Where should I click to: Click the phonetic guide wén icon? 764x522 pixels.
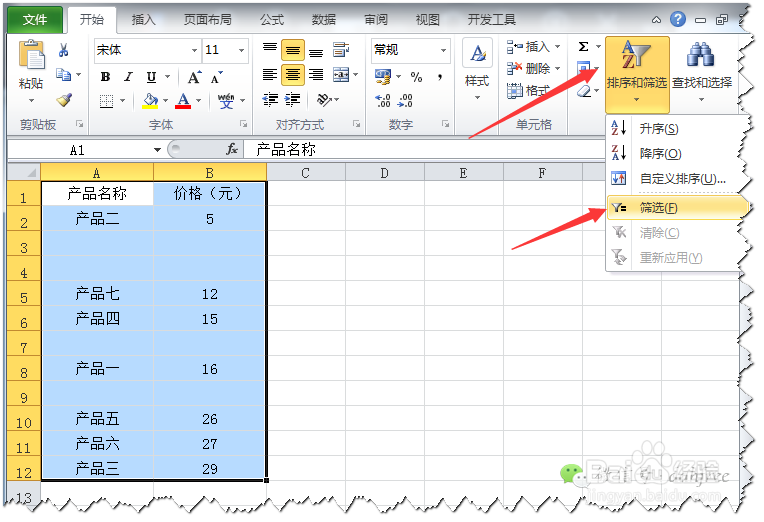tap(226, 101)
